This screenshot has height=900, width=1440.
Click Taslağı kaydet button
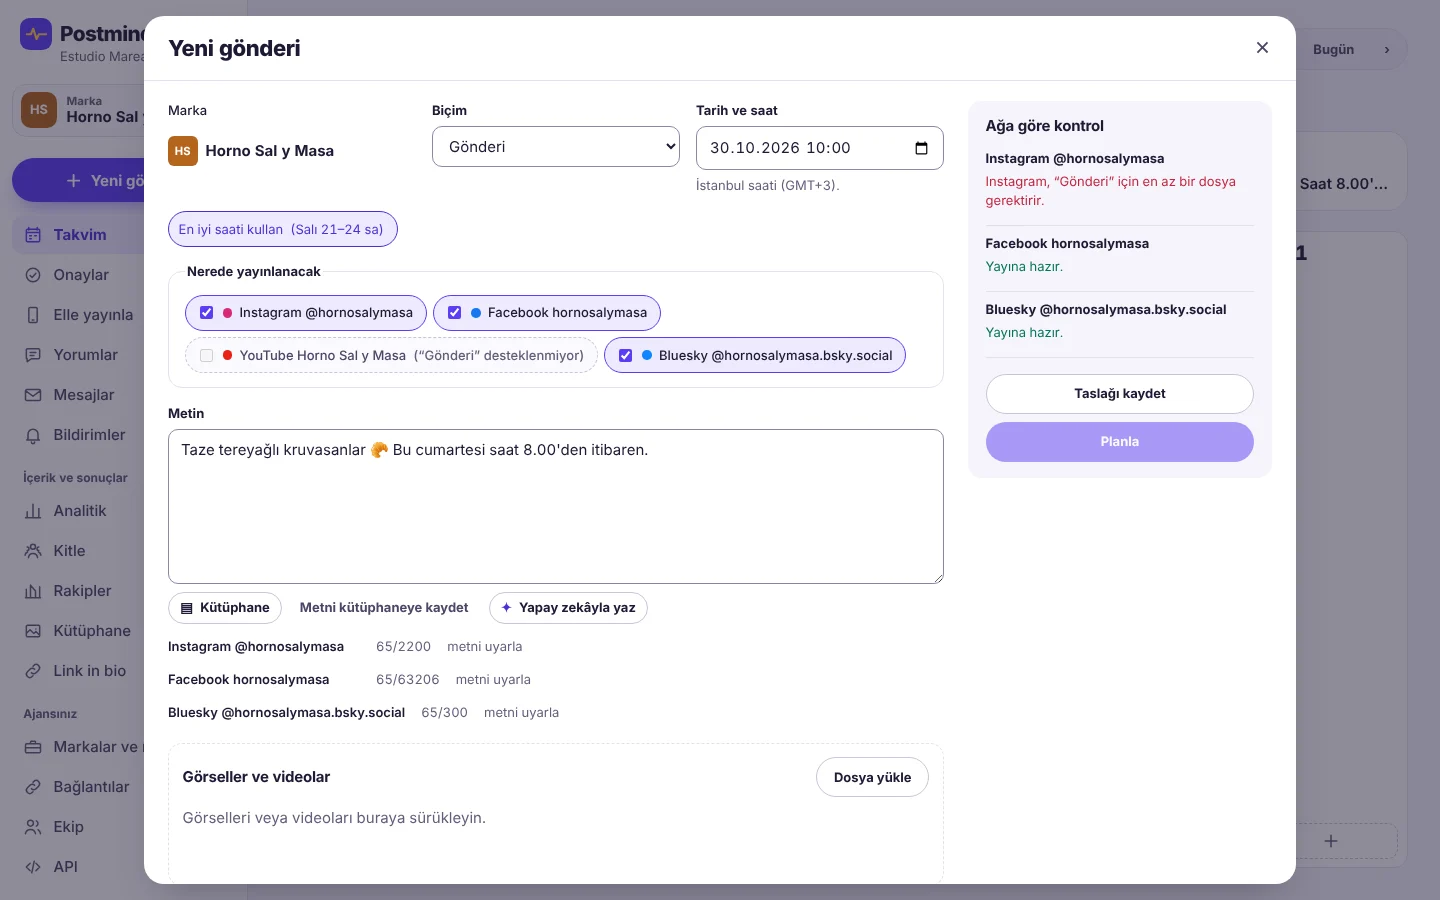(x=1120, y=394)
